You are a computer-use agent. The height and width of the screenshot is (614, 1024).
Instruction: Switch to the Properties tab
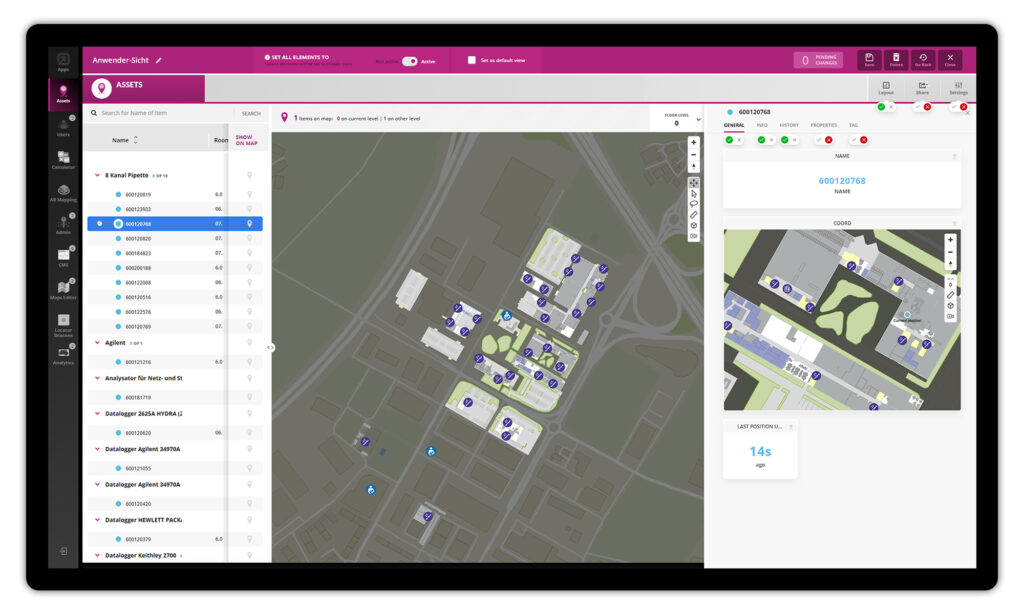(x=823, y=125)
